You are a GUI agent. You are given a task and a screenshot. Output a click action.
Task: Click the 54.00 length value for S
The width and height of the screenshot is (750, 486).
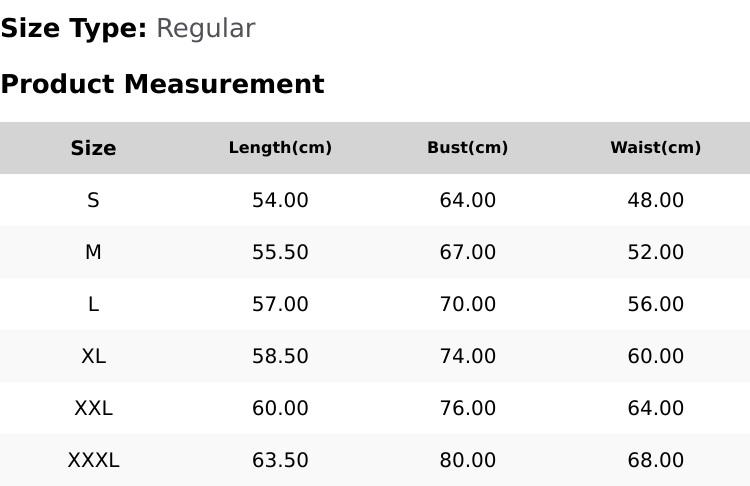[280, 200]
